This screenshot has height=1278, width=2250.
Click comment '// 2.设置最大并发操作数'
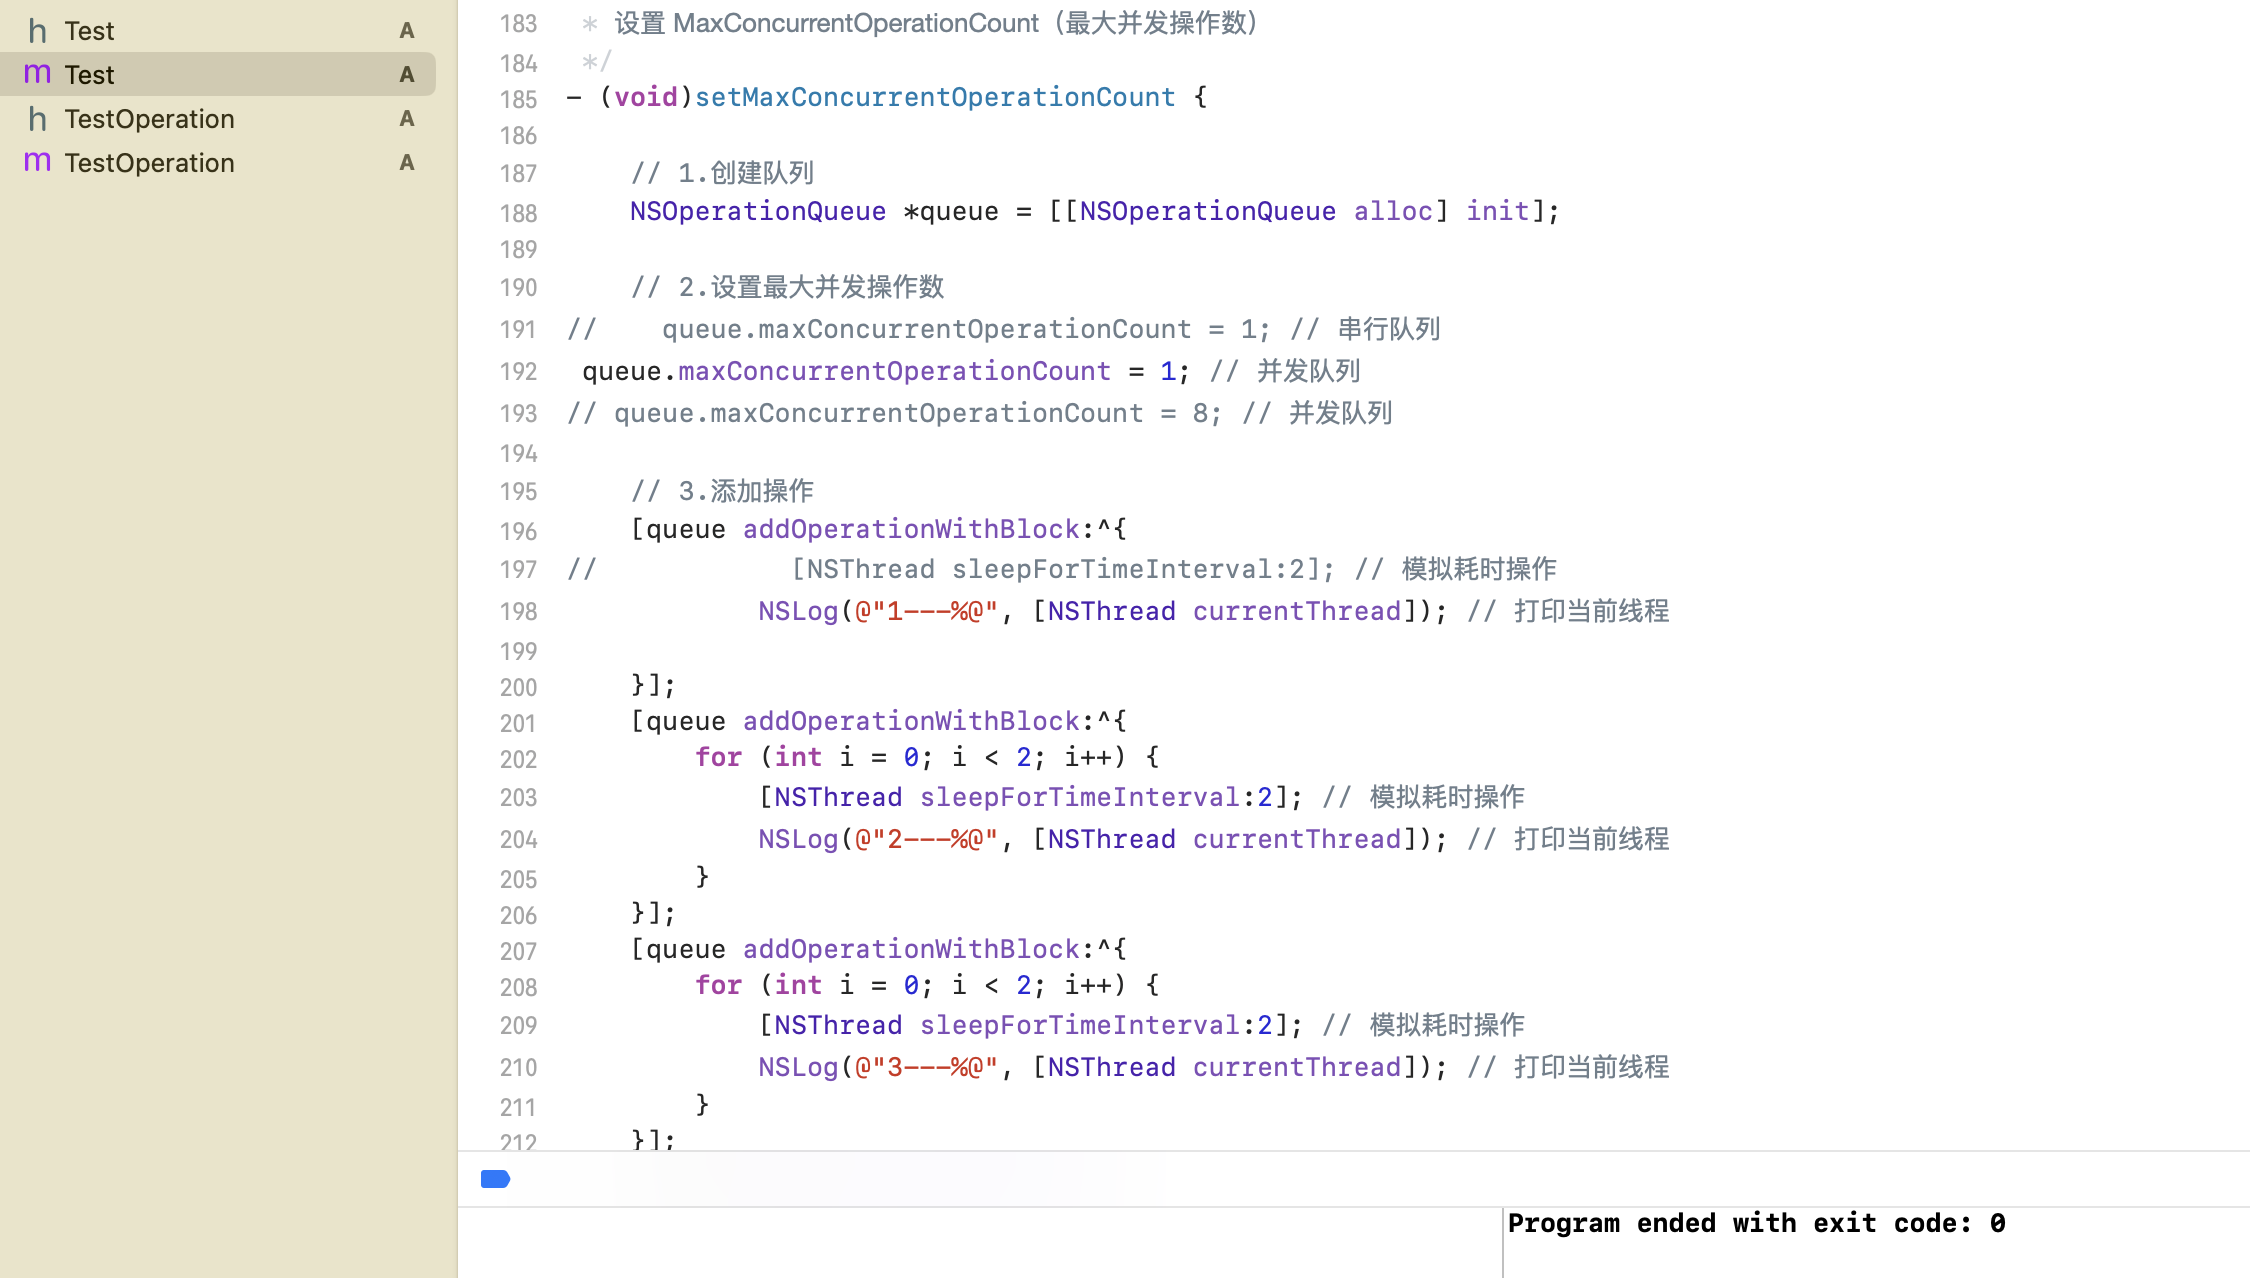pyautogui.click(x=787, y=287)
